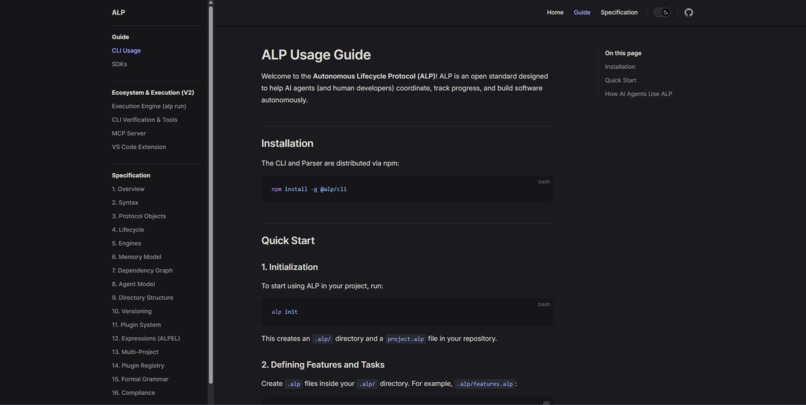The image size is (806, 405).
Task: Open the 9. Directory Structure section
Action: click(142, 298)
